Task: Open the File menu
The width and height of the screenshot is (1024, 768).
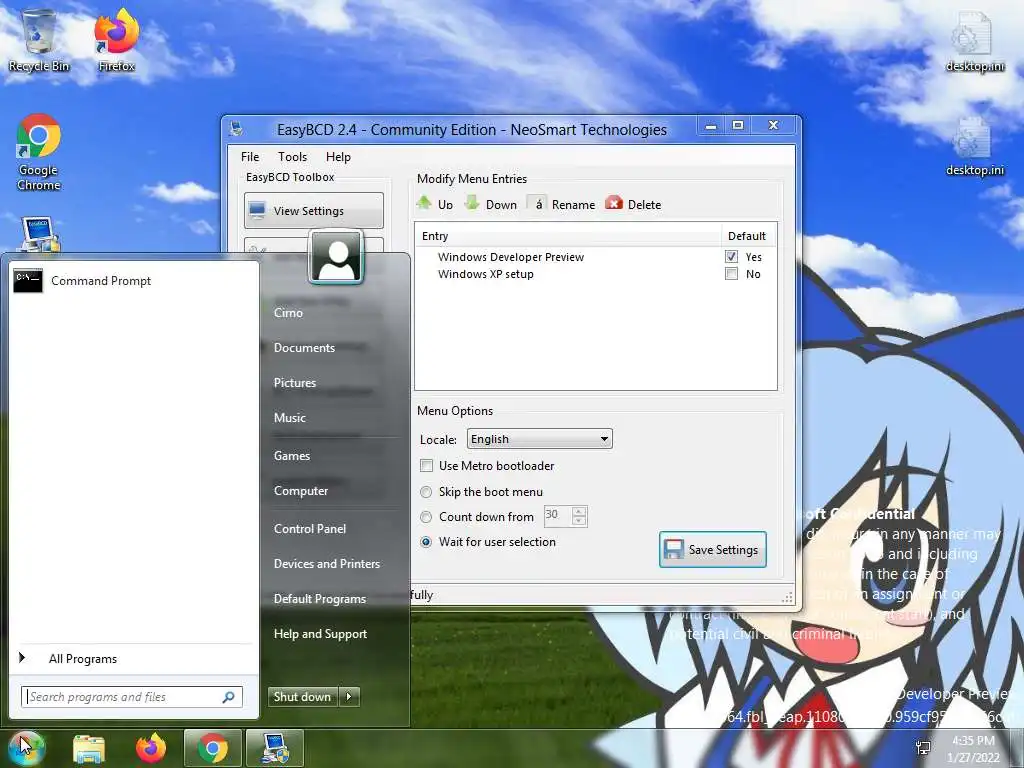Action: 249,157
